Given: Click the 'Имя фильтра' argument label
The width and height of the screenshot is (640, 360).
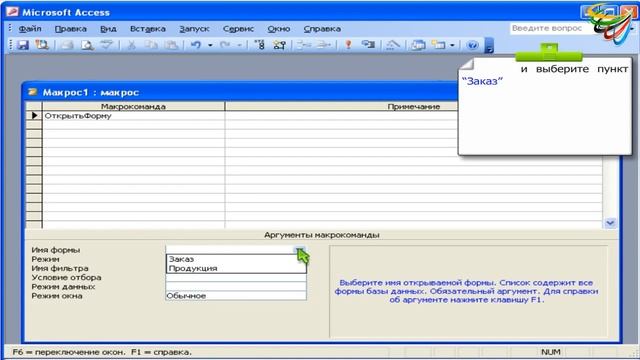Looking at the screenshot, I should [x=60, y=268].
